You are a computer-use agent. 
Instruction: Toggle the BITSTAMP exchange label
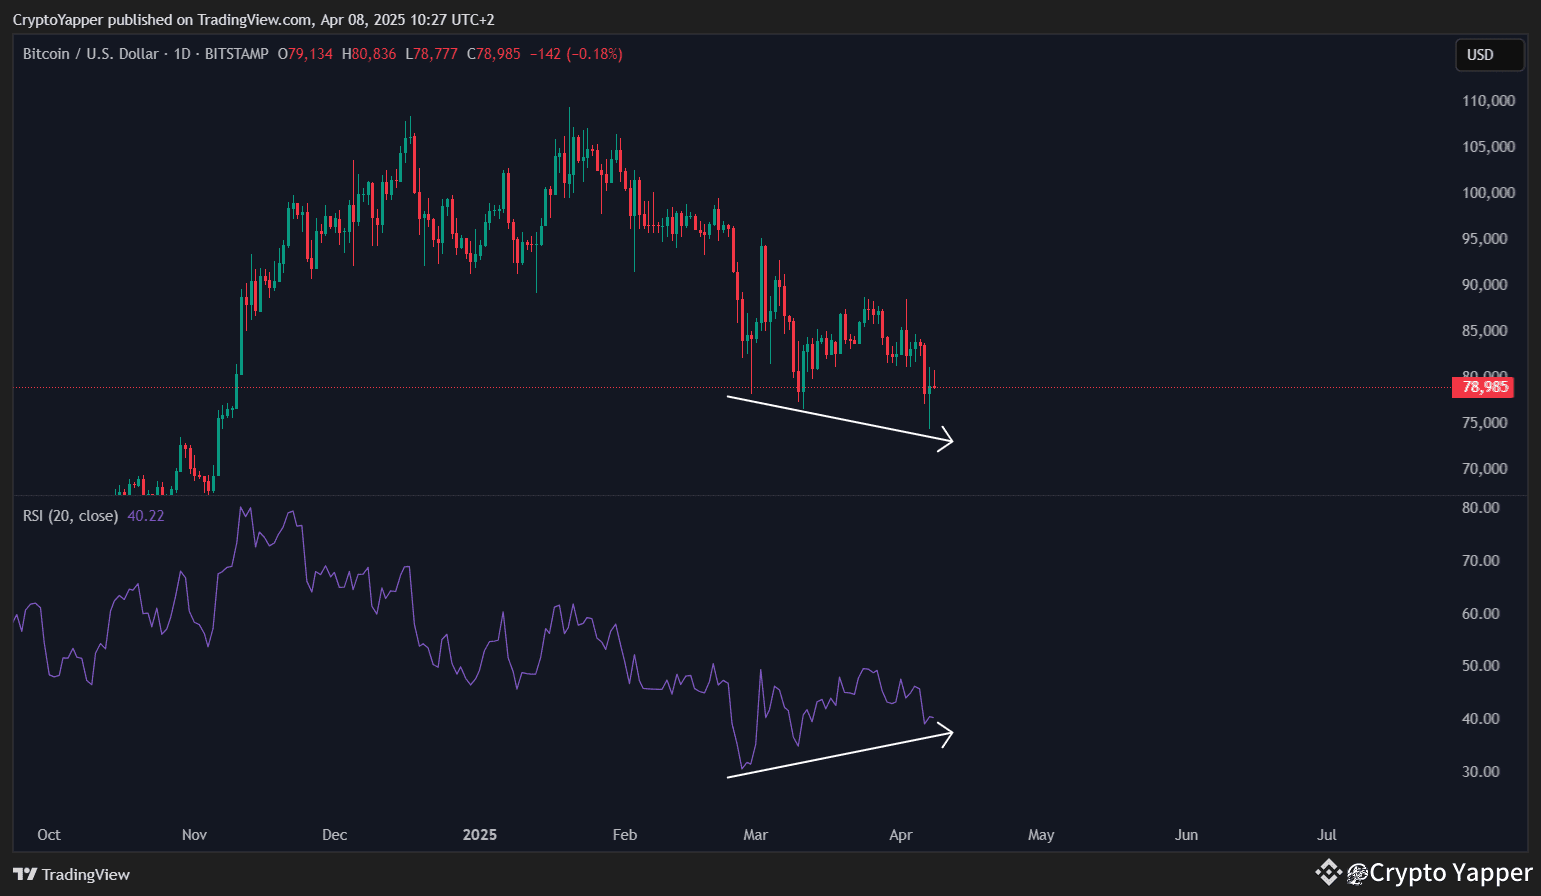237,54
